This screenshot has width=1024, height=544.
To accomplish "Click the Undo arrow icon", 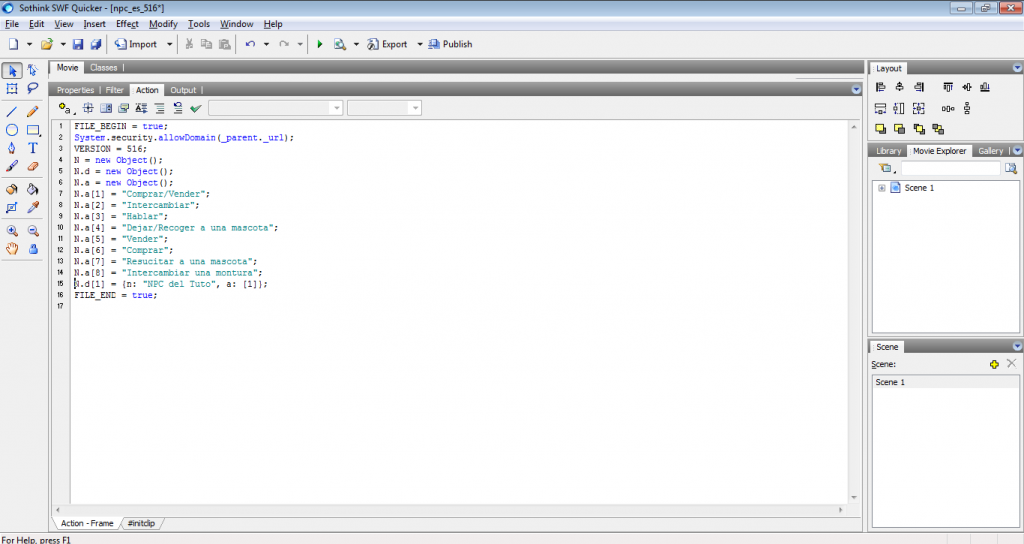I will click(x=250, y=44).
